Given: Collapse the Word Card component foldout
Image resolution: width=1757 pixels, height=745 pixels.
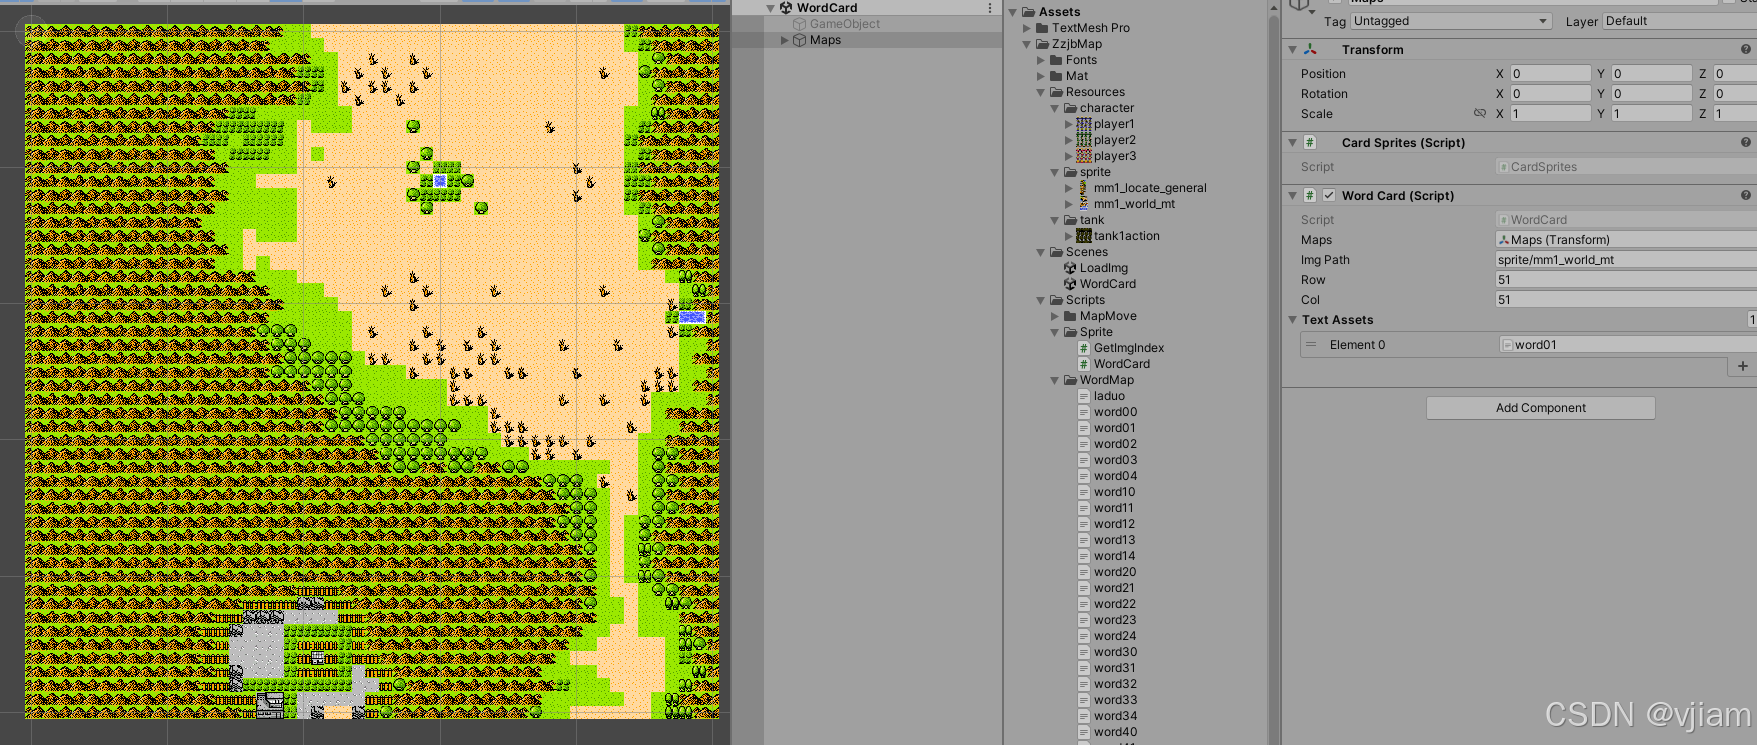Looking at the screenshot, I should point(1292,195).
